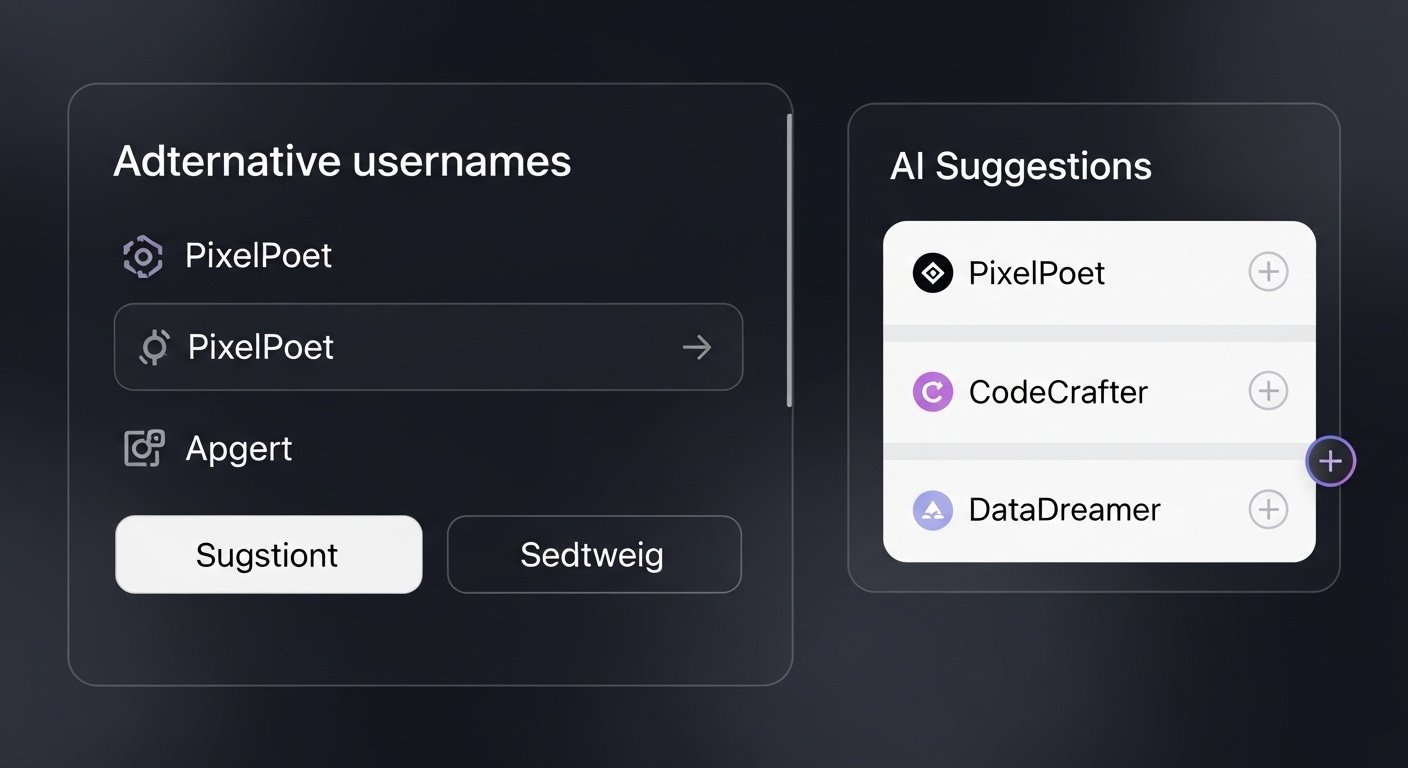
Task: Click the AI Suggestions heading
Action: click(x=1021, y=167)
